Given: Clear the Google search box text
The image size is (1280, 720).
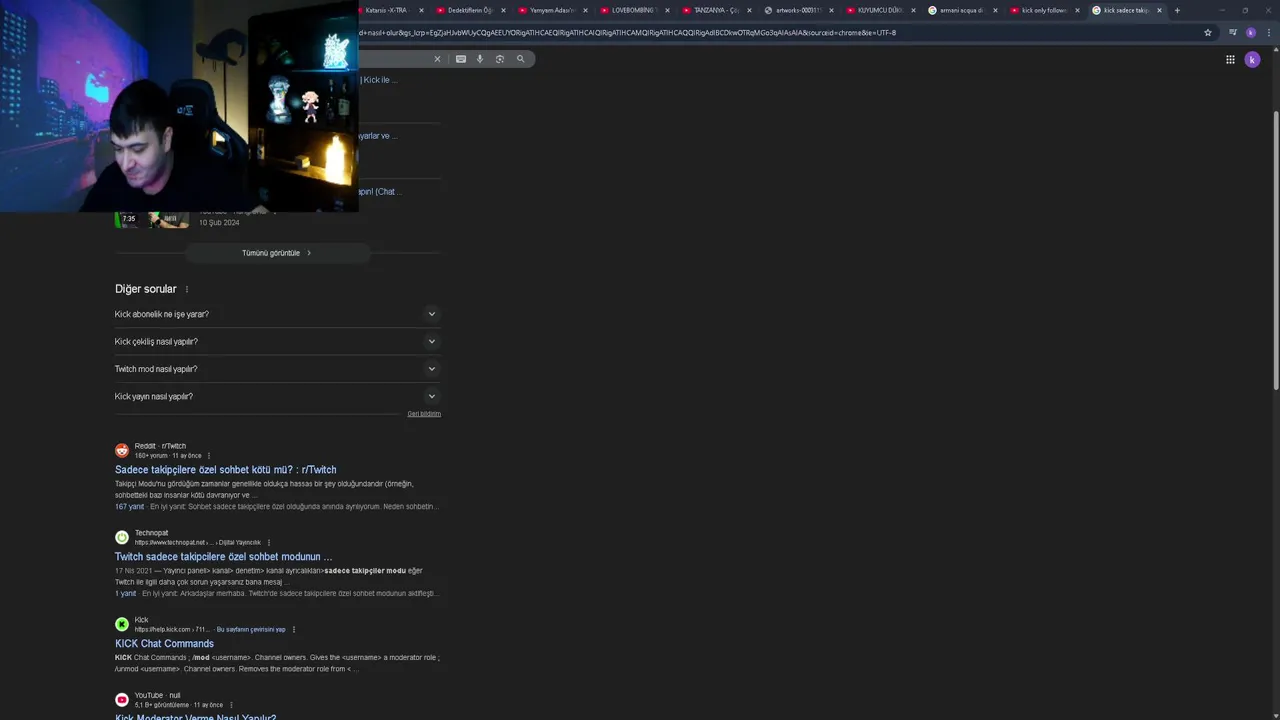Looking at the screenshot, I should (x=437, y=59).
